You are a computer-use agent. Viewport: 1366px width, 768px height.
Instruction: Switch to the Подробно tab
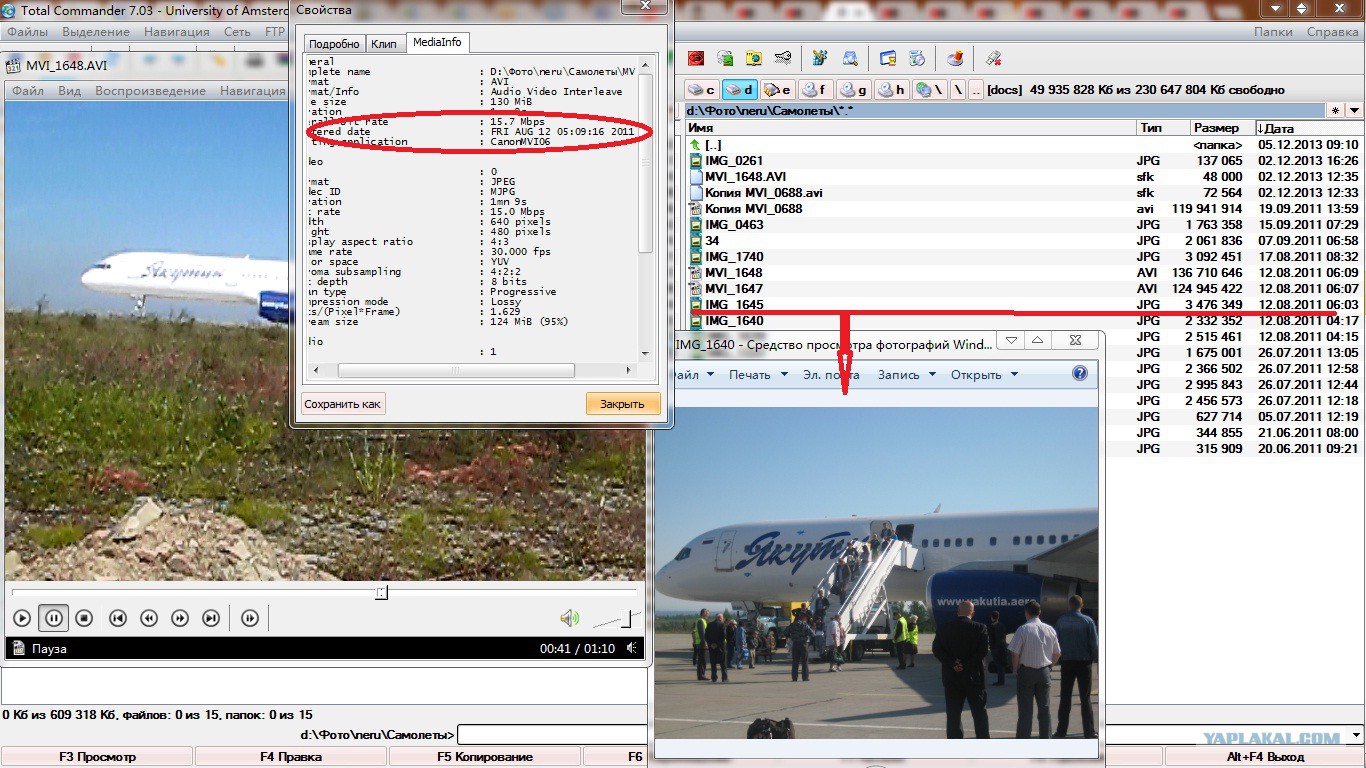tap(334, 44)
